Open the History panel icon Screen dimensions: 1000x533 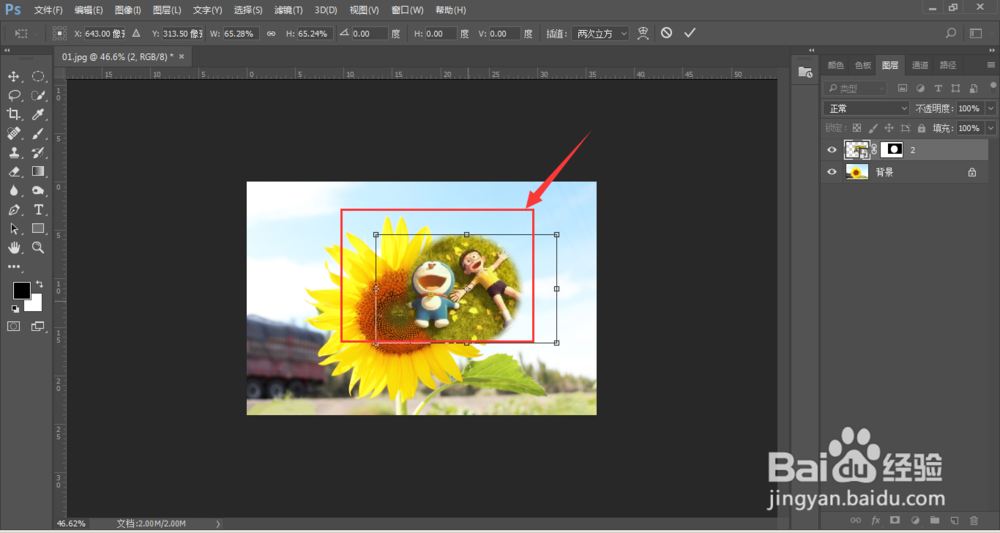pos(805,73)
